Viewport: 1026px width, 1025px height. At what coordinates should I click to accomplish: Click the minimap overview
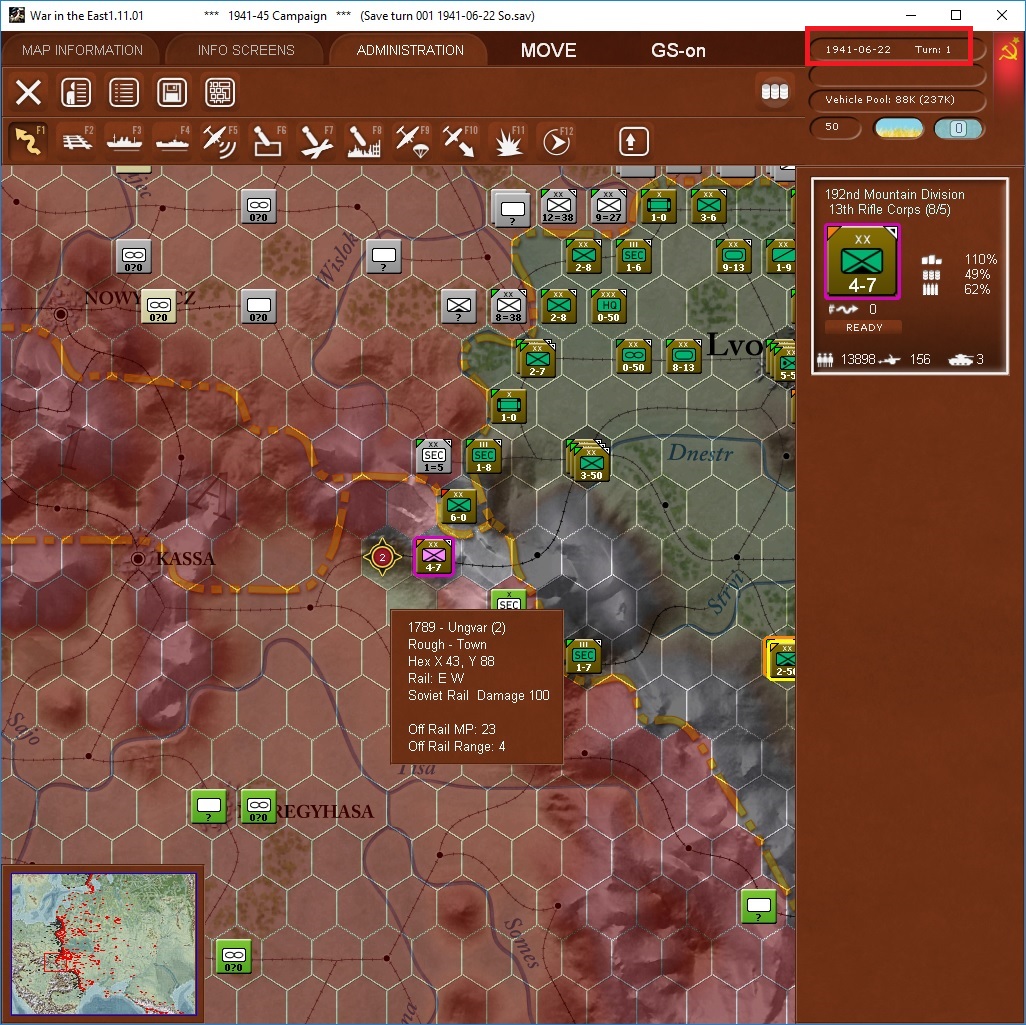point(103,943)
